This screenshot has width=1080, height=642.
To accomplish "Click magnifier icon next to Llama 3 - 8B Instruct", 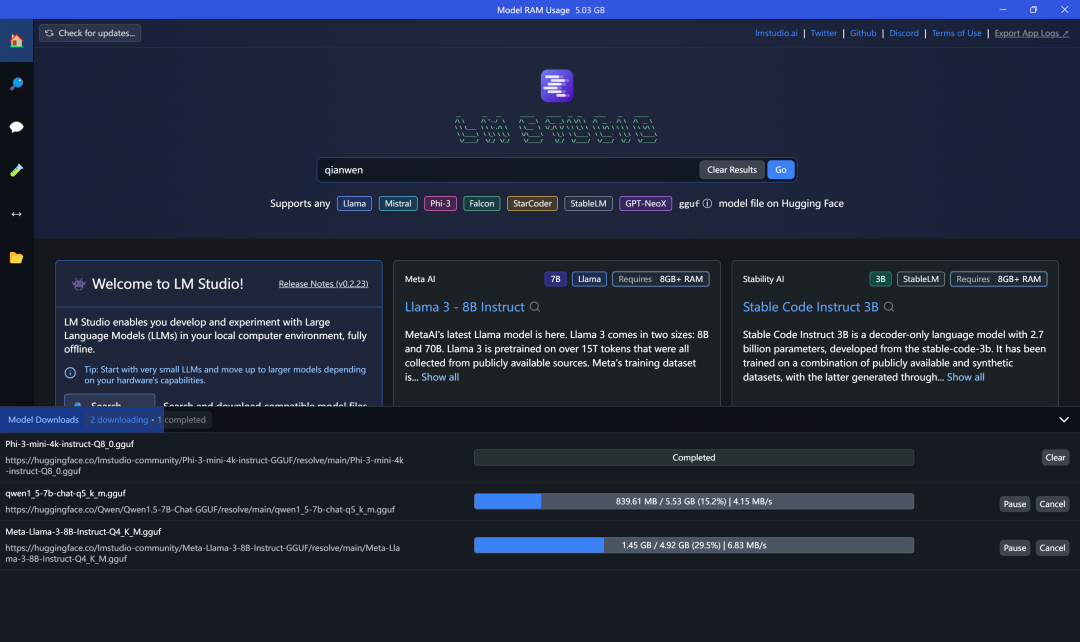I will coord(535,307).
